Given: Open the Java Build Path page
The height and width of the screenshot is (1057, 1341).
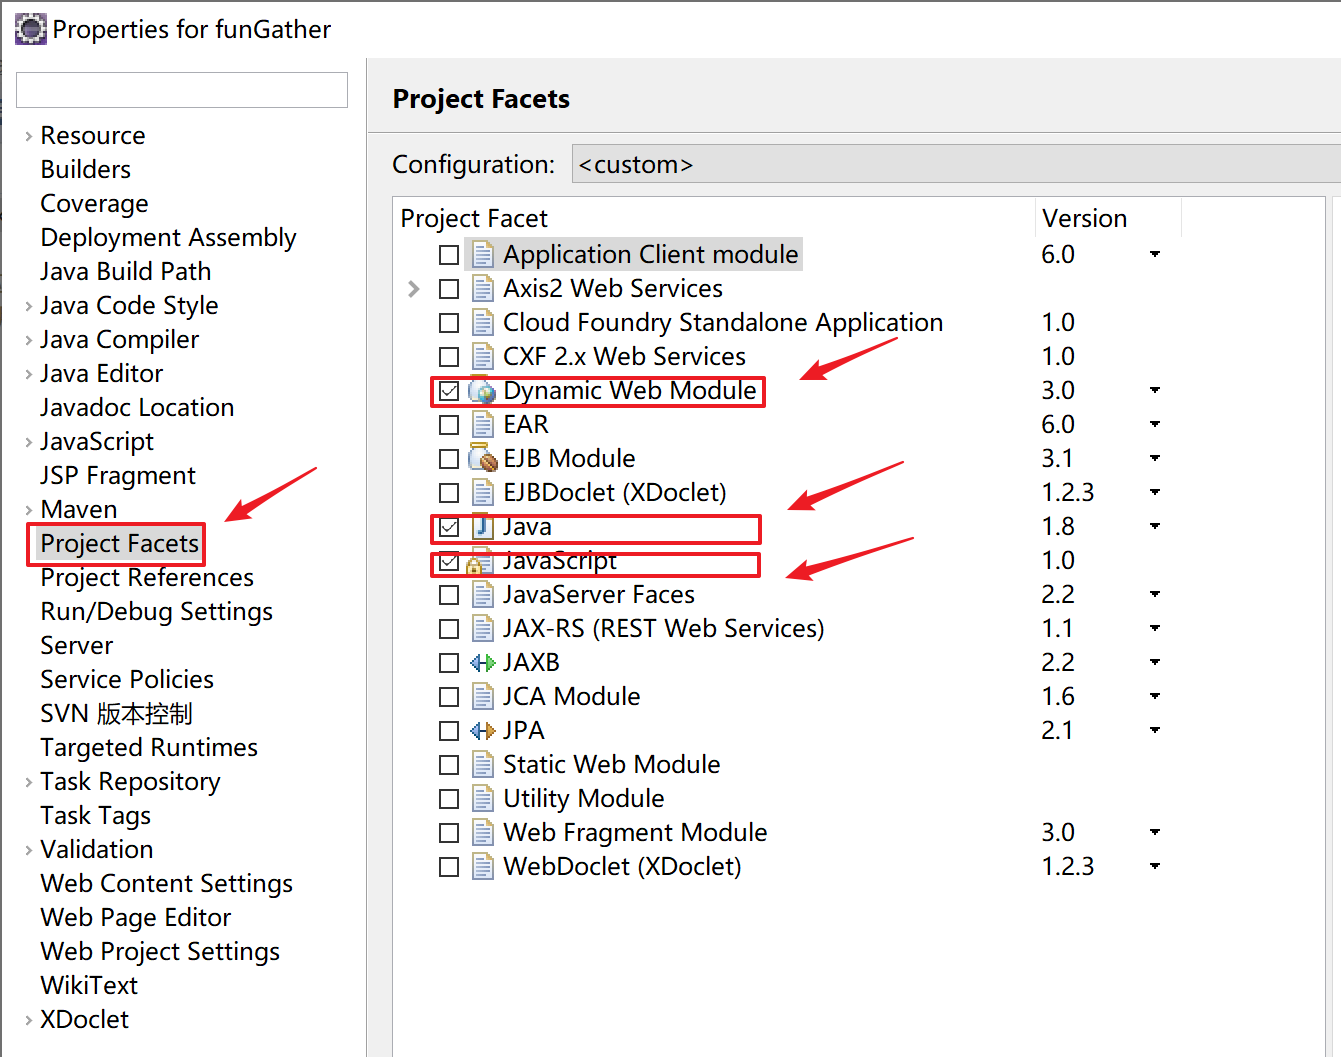Looking at the screenshot, I should coord(125,272).
